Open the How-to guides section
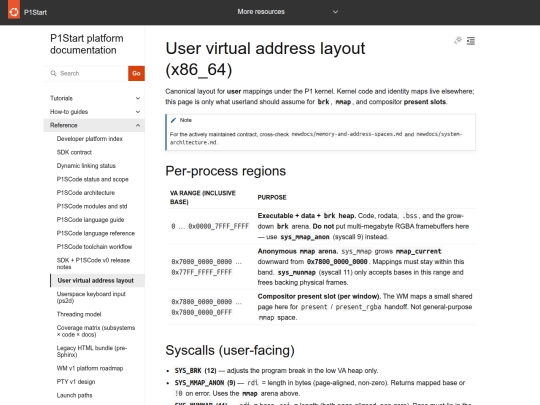This screenshot has height=405, width=540. [x=69, y=112]
